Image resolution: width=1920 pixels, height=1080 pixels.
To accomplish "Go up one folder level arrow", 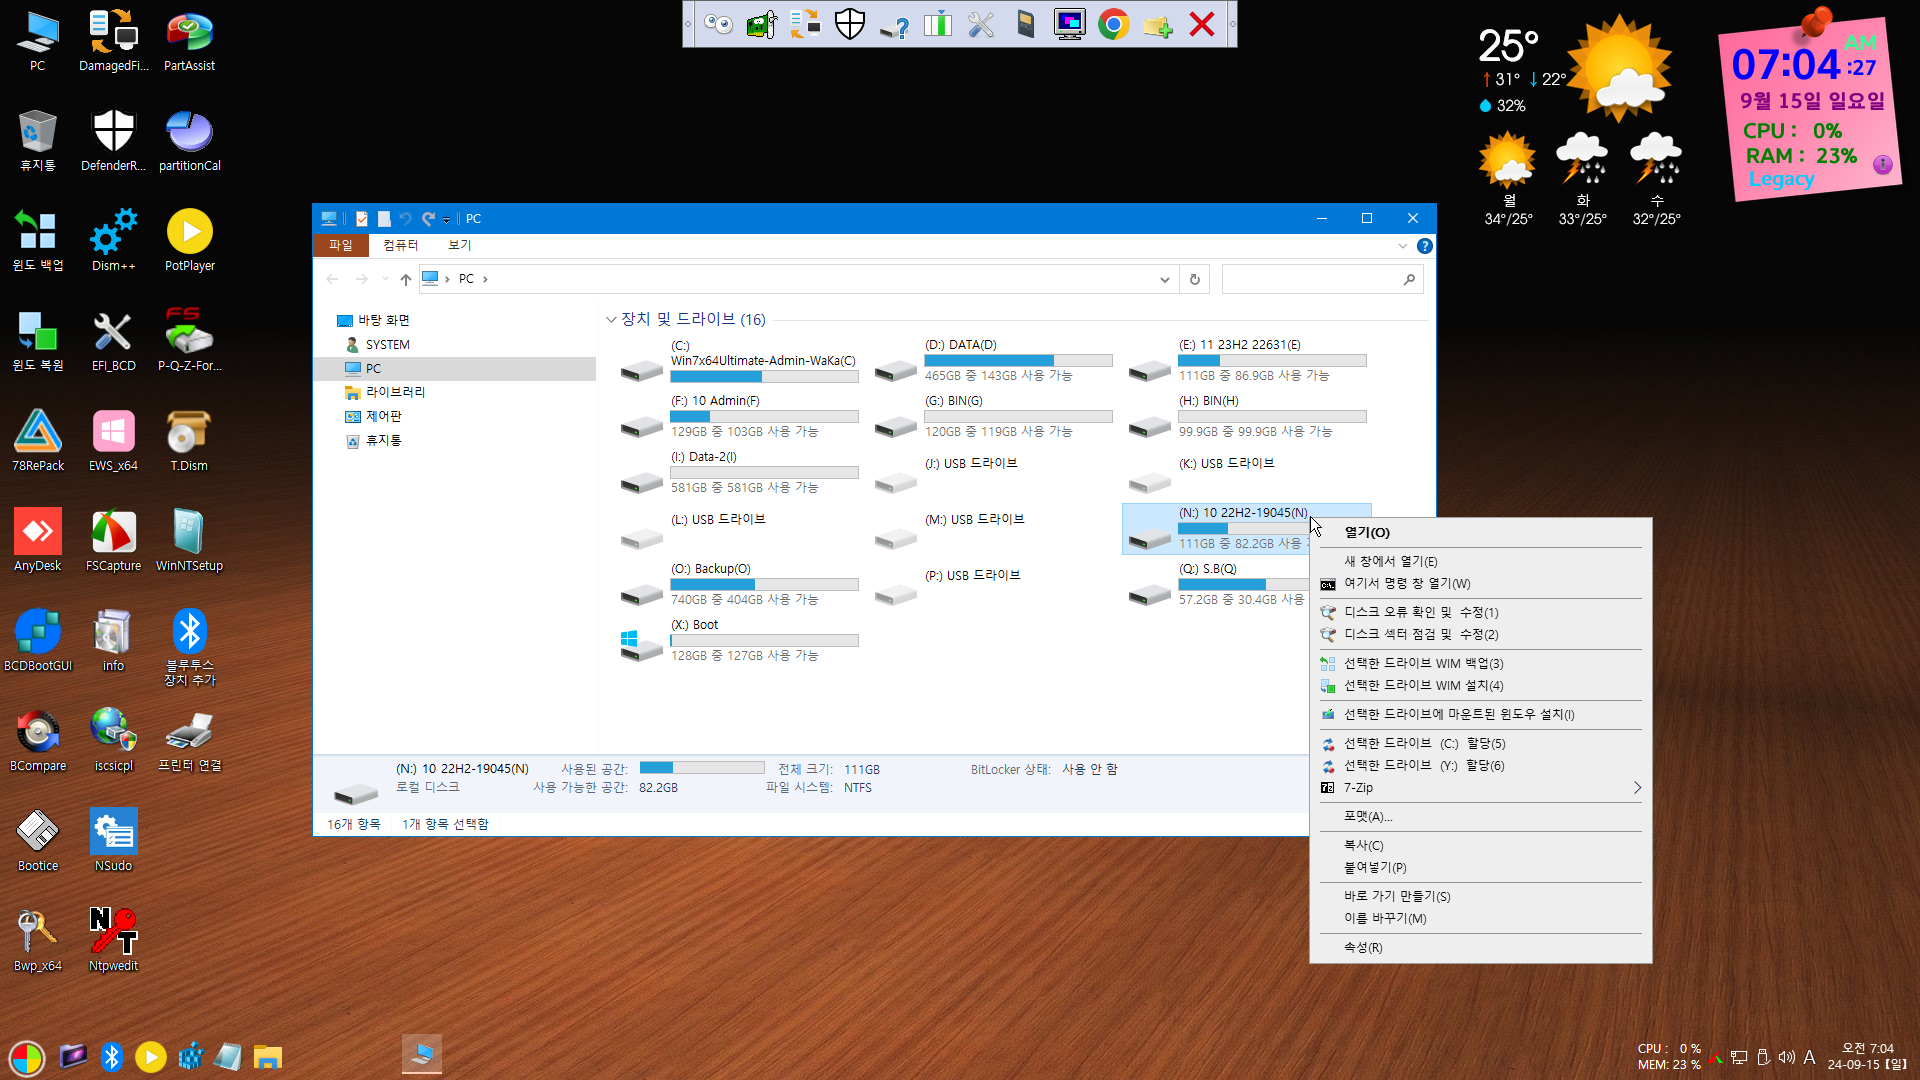I will coord(405,279).
